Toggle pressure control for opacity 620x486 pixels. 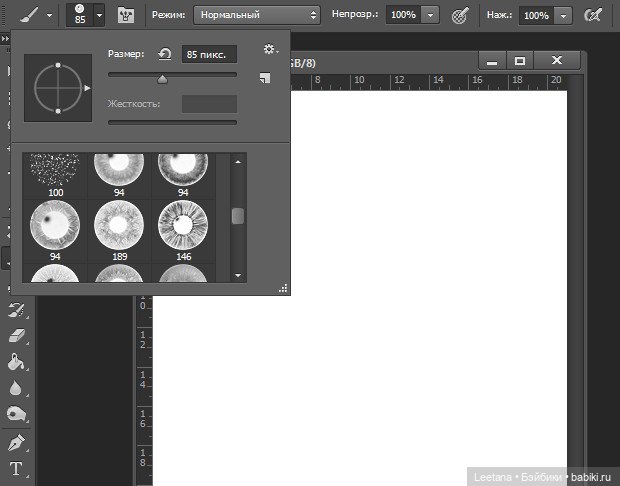click(x=460, y=15)
